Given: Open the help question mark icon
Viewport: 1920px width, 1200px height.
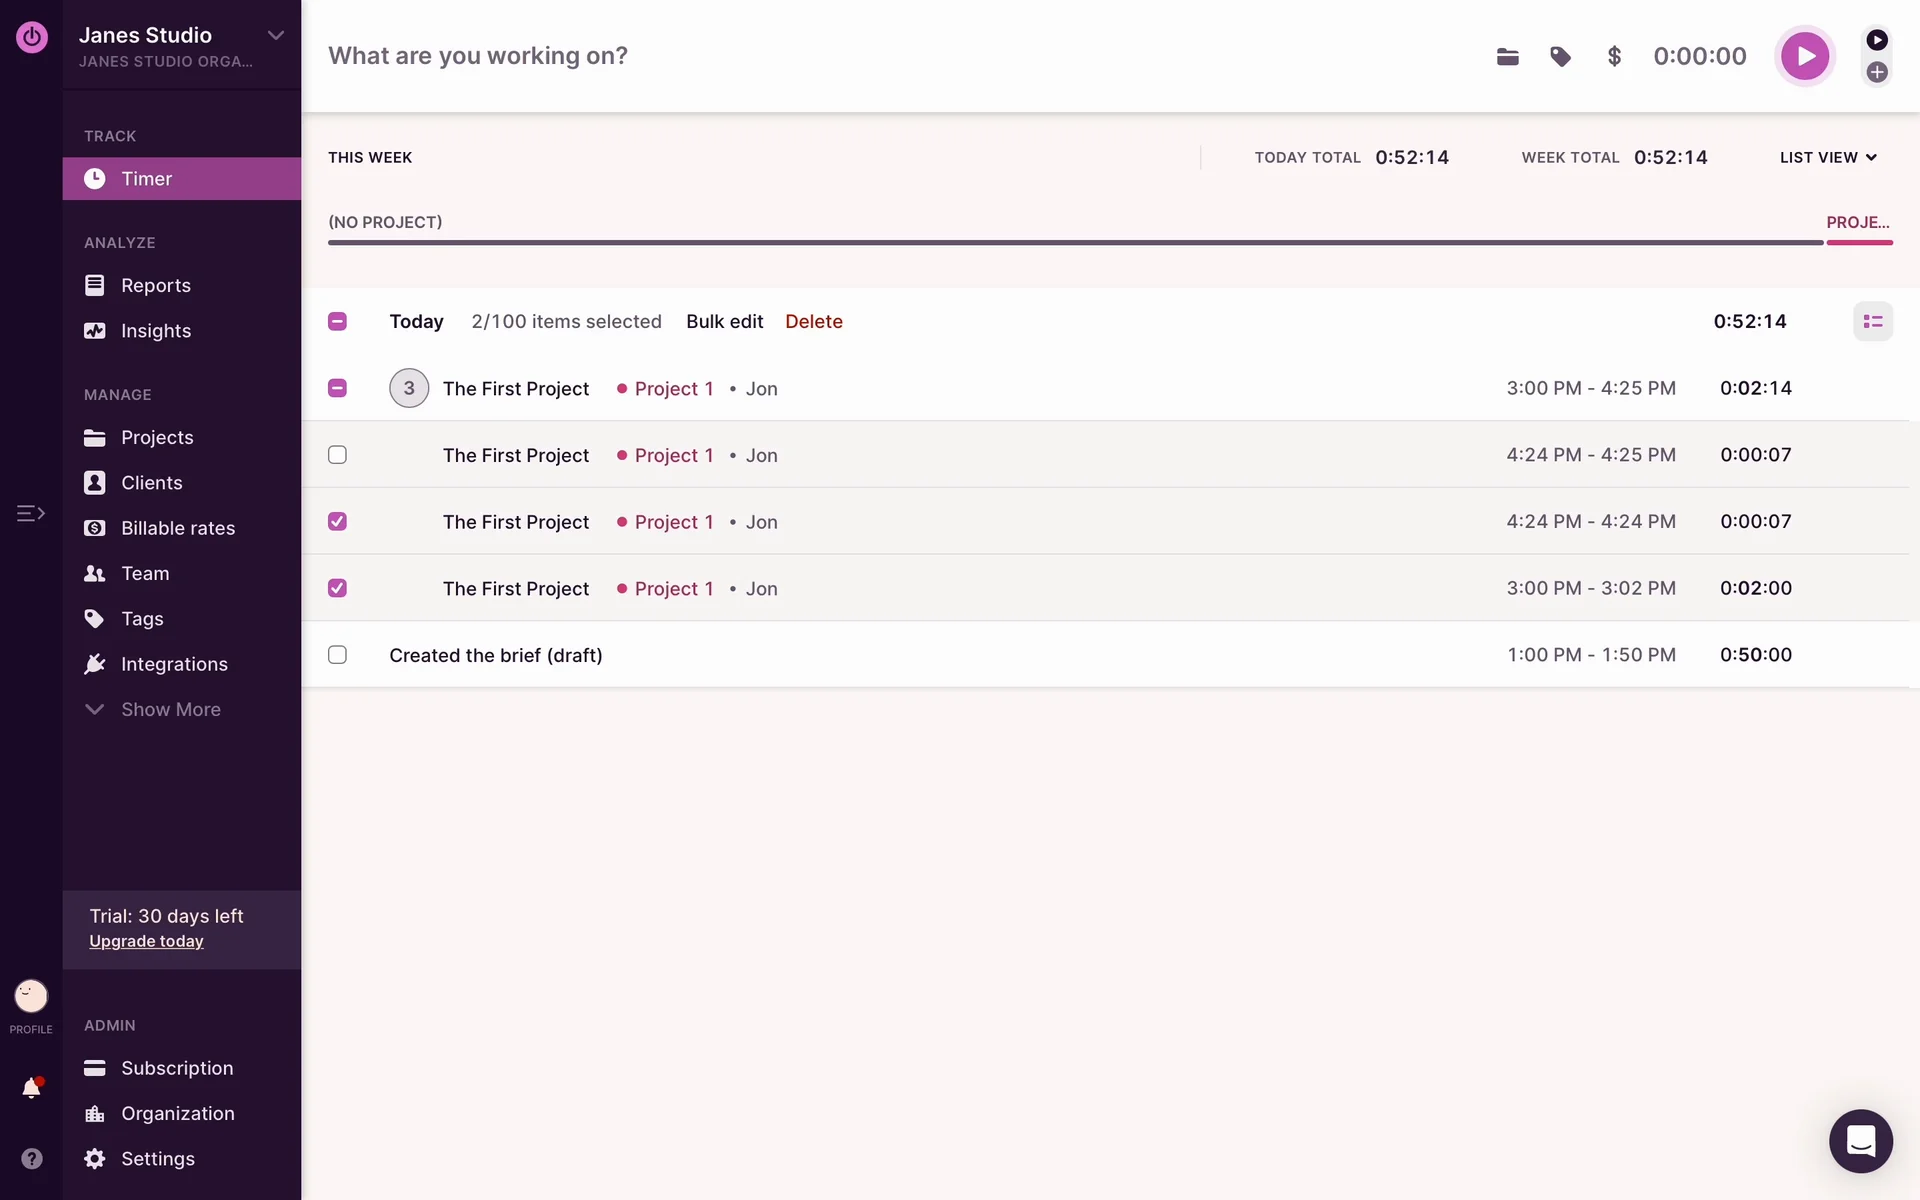Looking at the screenshot, I should coord(31,1158).
